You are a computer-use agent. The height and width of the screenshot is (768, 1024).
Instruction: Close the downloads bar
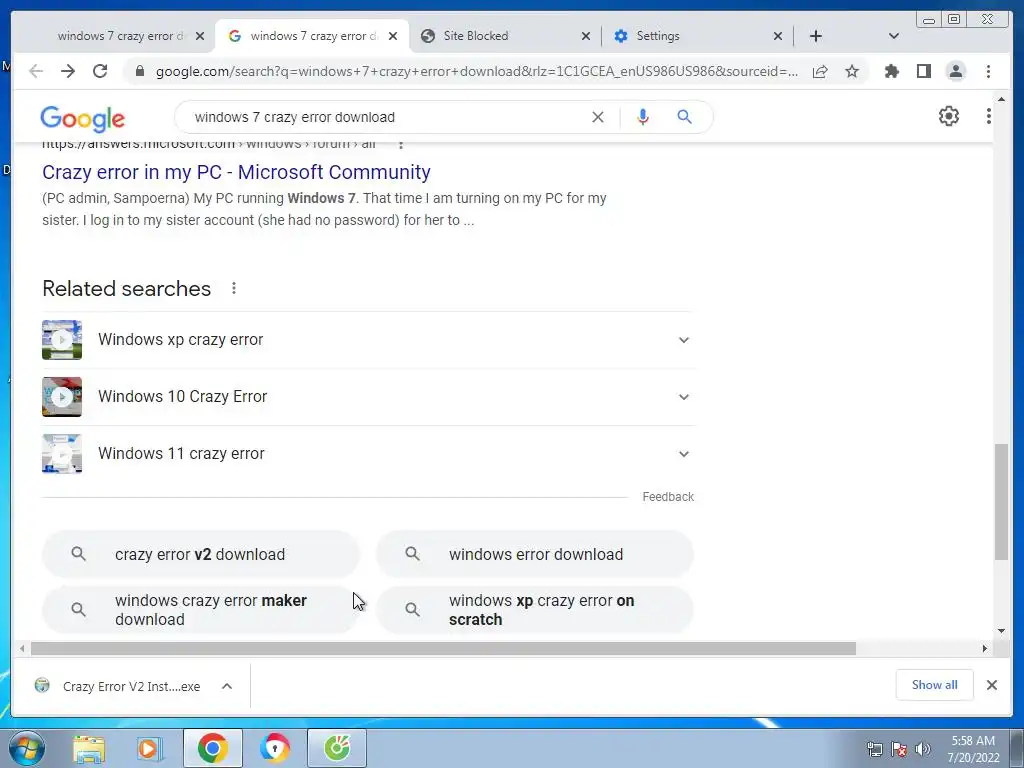(992, 685)
